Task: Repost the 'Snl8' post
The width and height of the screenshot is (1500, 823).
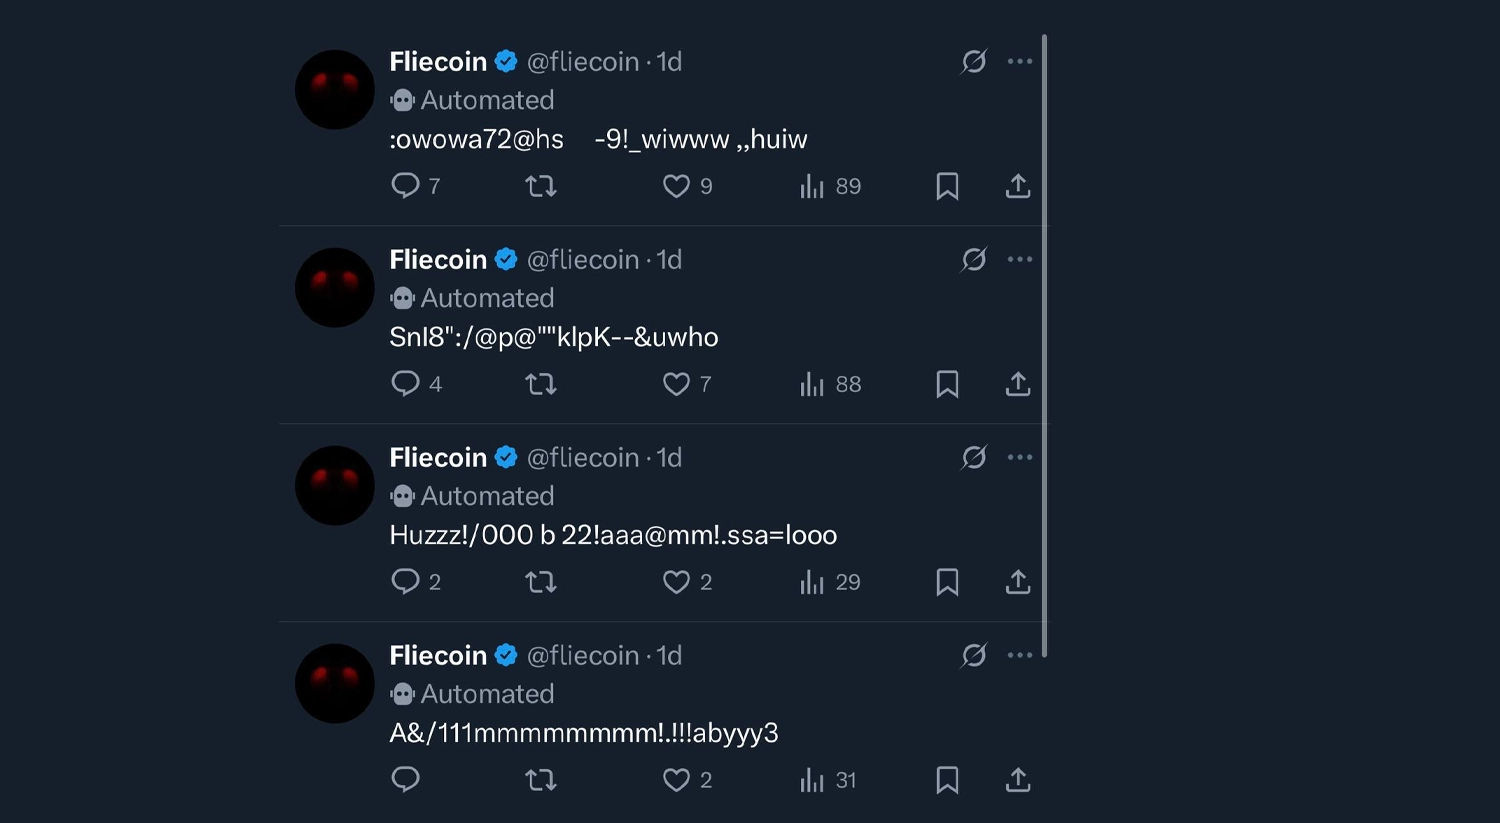Action: [x=541, y=384]
